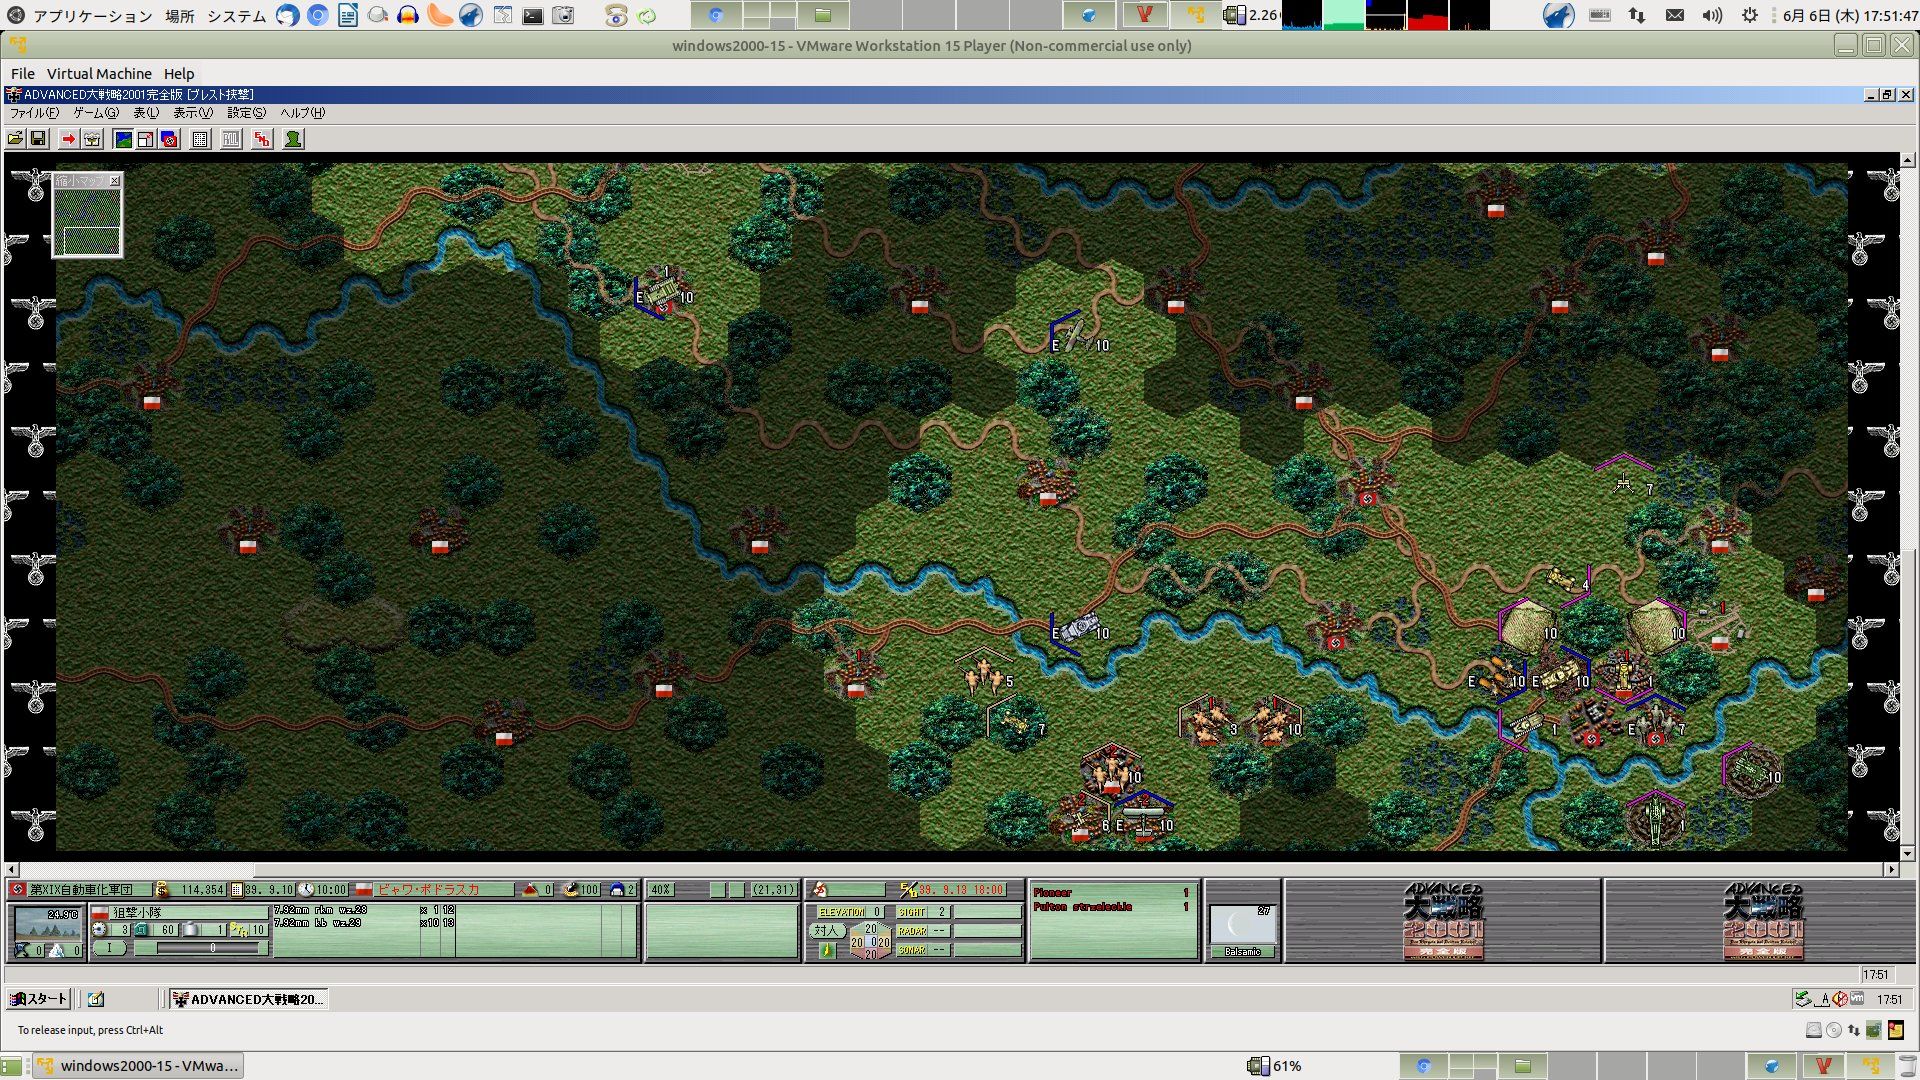Click the quick launch icon beside スタート
The image size is (1920, 1080).
click(x=96, y=999)
